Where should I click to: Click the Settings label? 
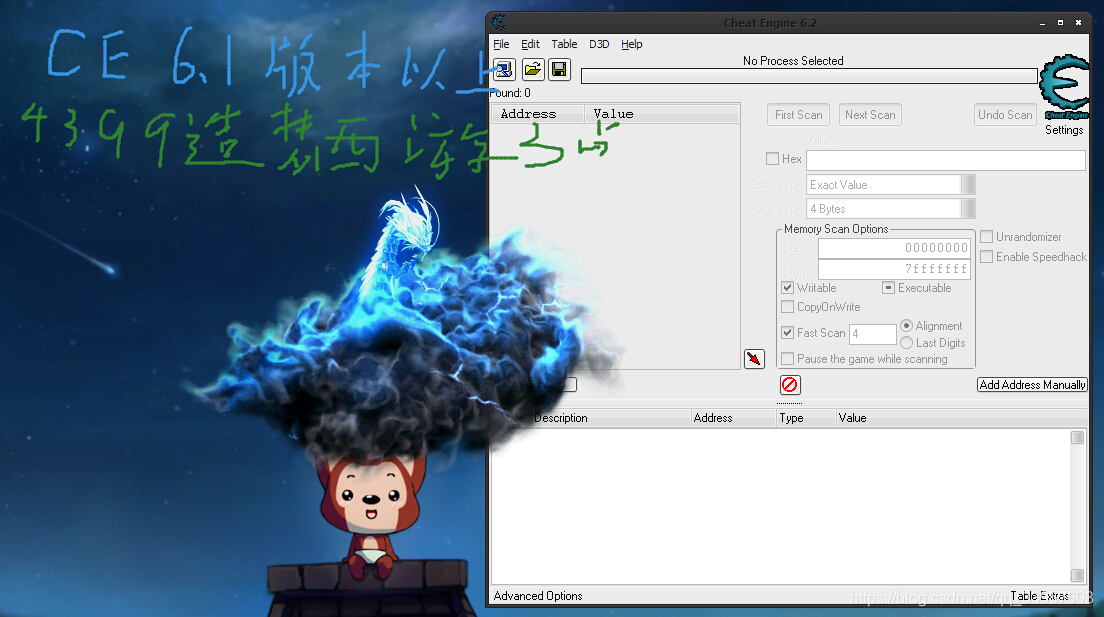point(1064,130)
